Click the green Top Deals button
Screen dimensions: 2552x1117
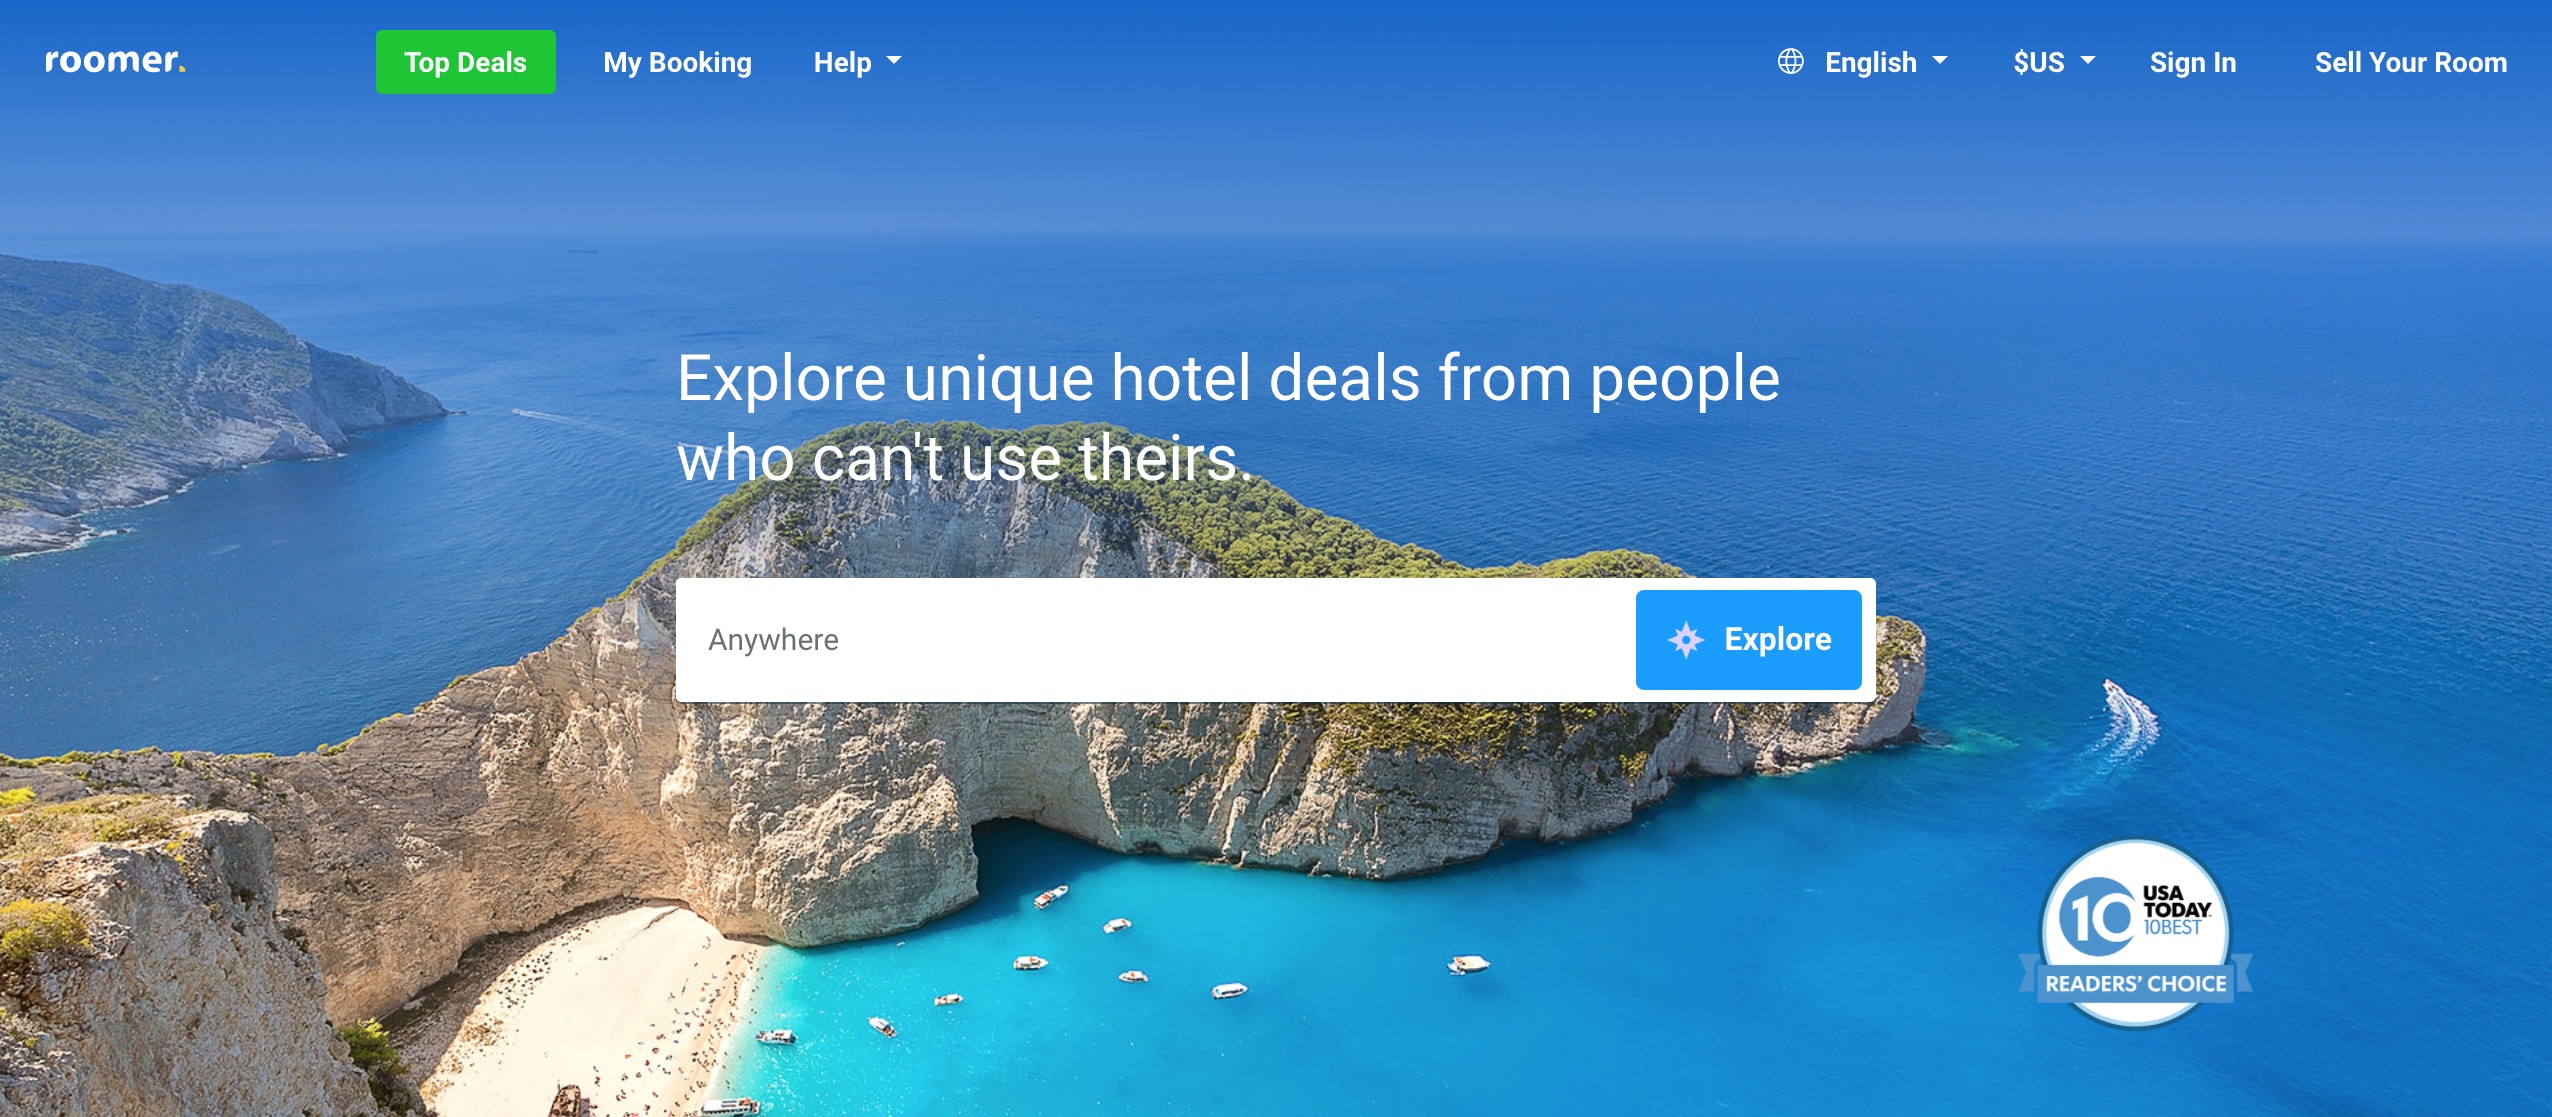tap(466, 62)
